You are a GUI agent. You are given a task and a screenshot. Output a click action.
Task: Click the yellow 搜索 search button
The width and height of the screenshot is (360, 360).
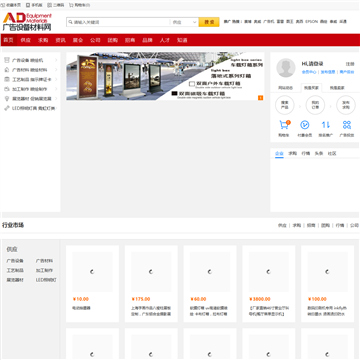209,22
